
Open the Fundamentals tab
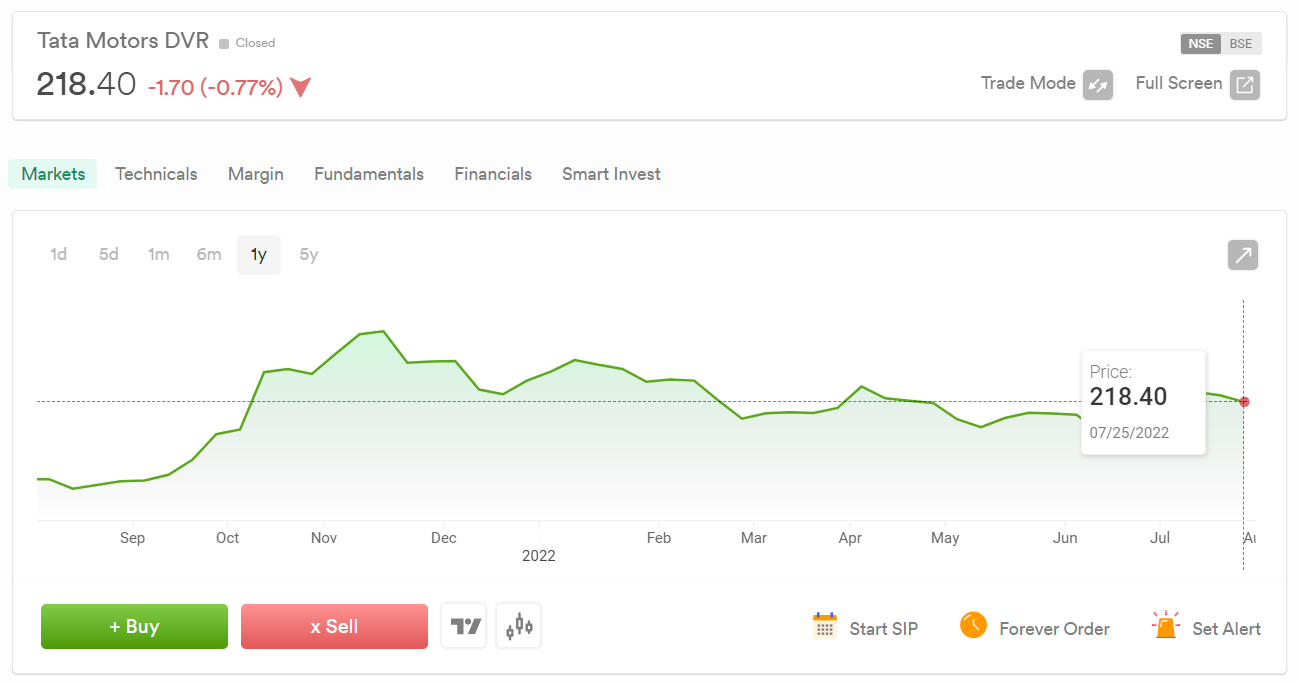369,174
